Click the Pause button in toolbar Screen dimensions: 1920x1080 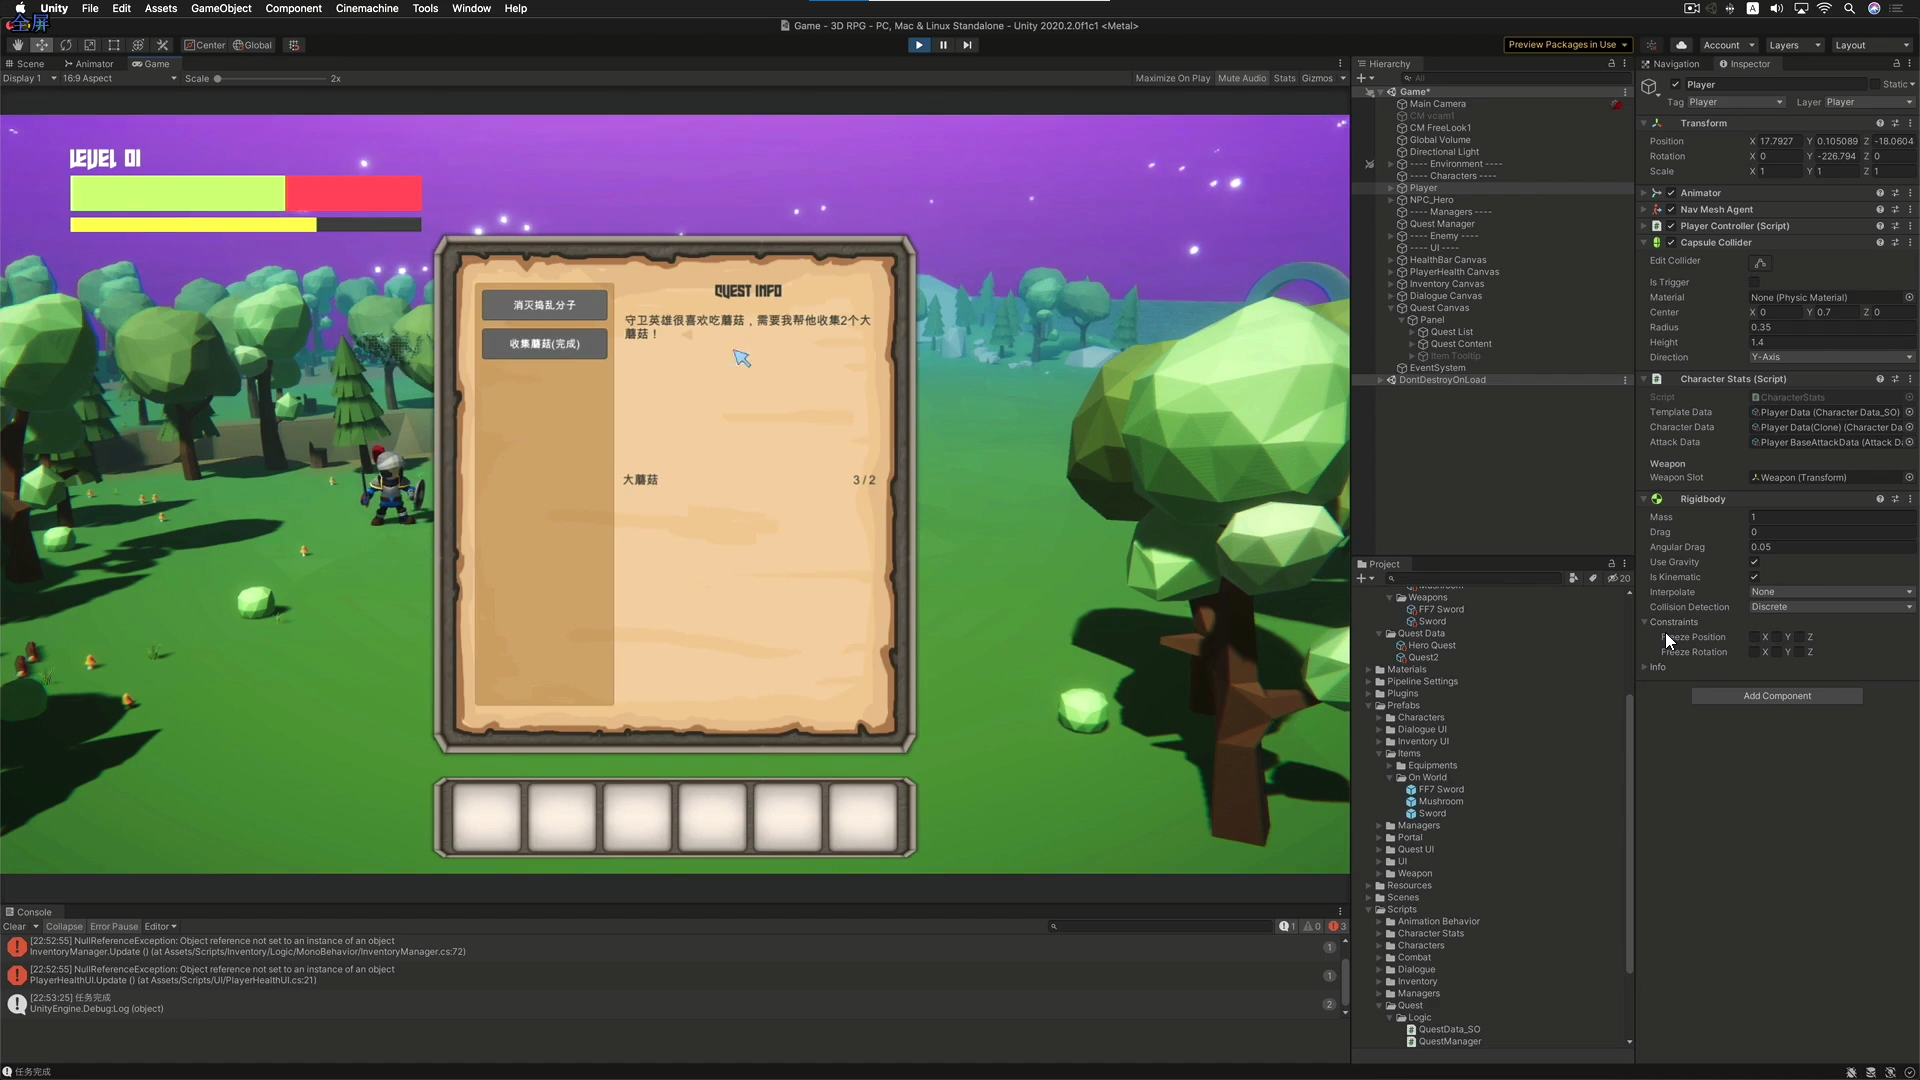coord(943,45)
